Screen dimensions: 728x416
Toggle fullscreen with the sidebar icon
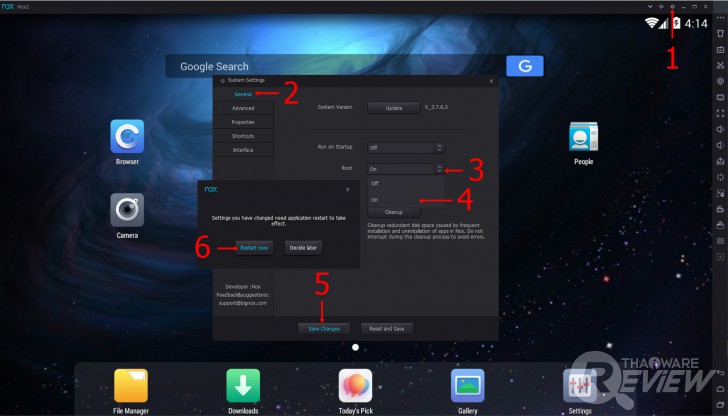pos(720,113)
